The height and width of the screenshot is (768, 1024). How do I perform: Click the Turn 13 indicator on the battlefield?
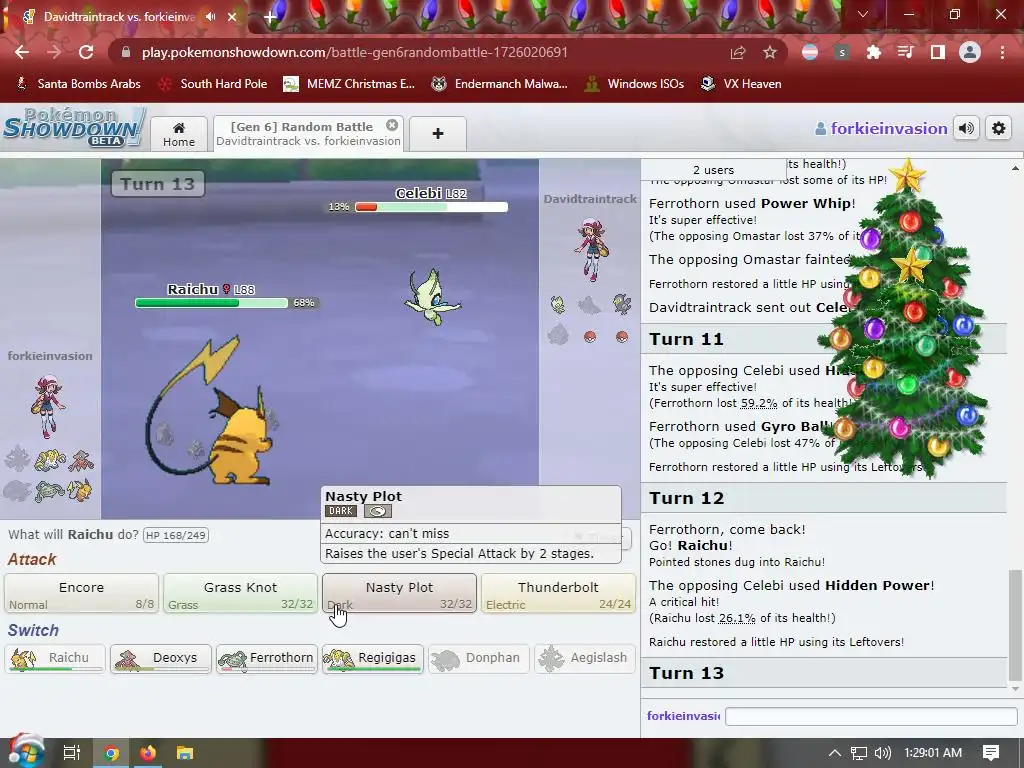pos(157,184)
